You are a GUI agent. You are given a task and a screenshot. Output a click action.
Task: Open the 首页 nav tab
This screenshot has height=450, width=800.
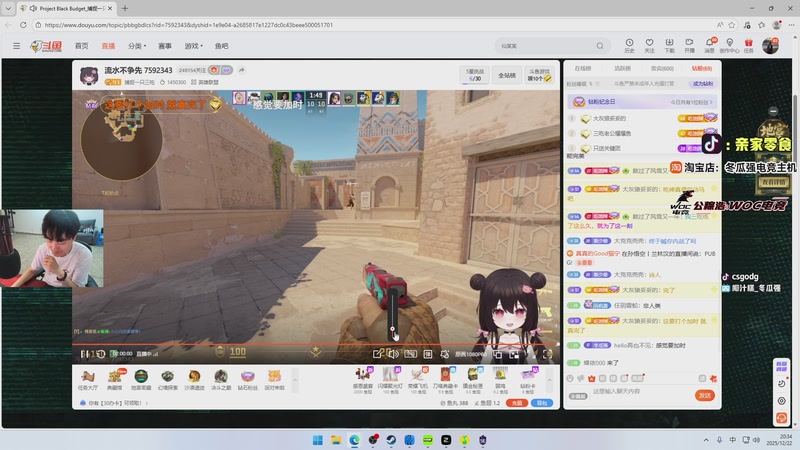(x=82, y=46)
